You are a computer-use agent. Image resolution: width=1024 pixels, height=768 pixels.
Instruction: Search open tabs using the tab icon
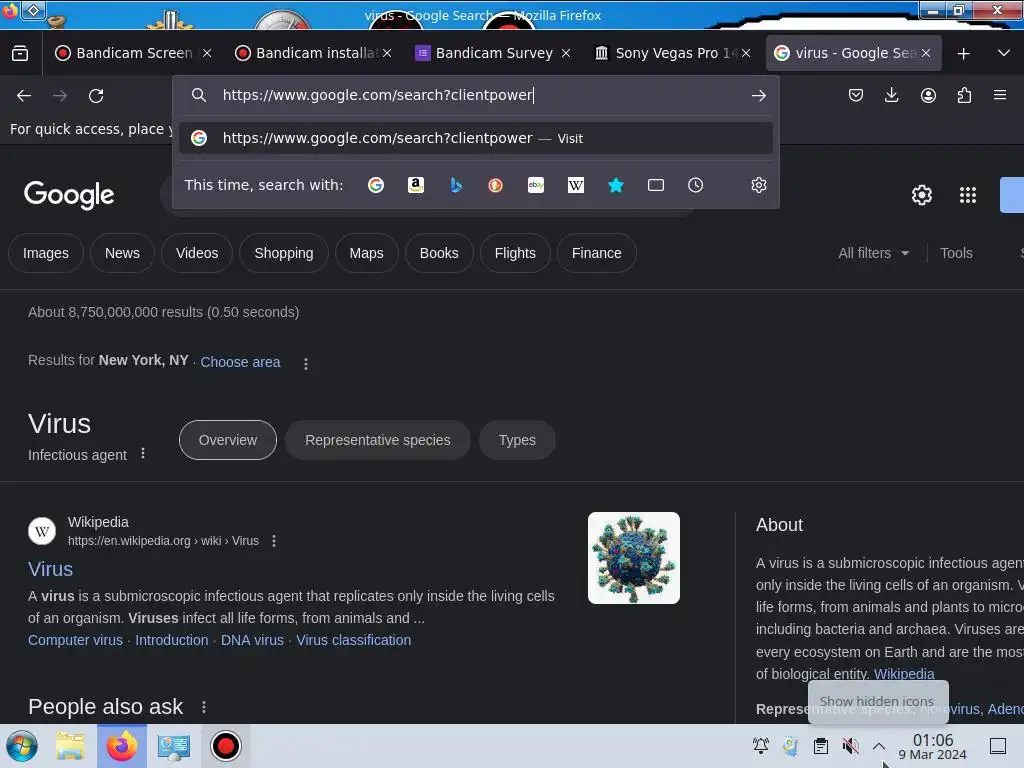pos(656,185)
